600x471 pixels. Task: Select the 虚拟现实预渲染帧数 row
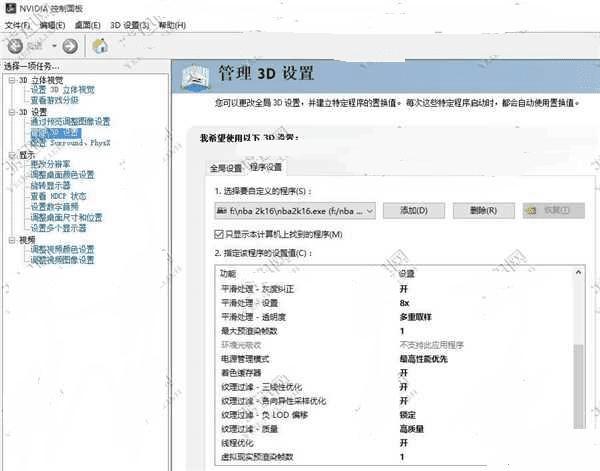(x=394, y=457)
